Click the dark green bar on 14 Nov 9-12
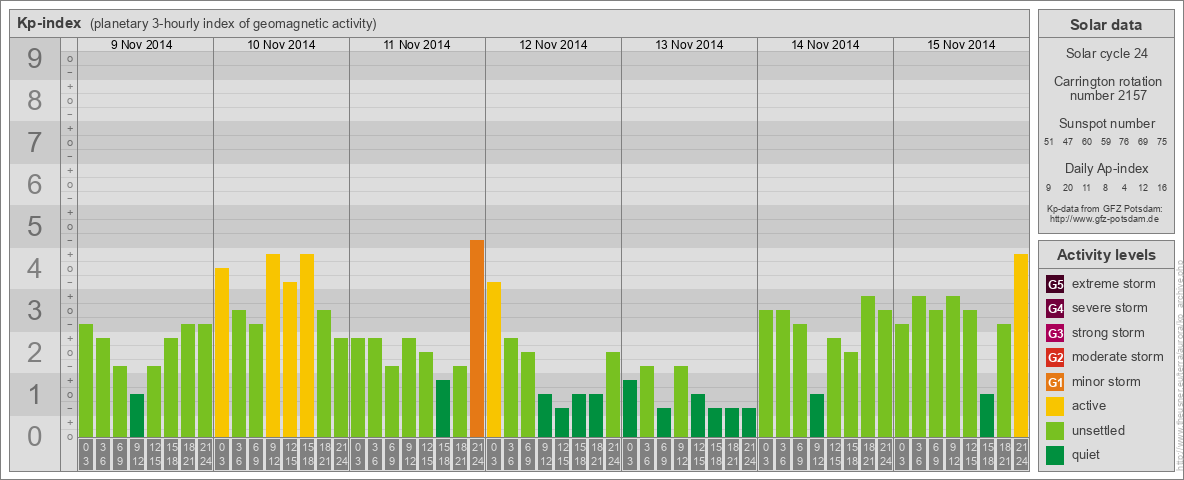The image size is (1184, 480). coord(817,416)
